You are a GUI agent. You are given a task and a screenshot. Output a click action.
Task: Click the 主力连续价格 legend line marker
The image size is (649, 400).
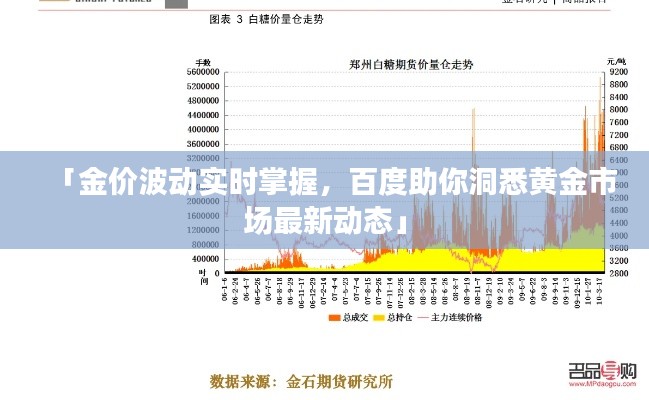pos(423,318)
